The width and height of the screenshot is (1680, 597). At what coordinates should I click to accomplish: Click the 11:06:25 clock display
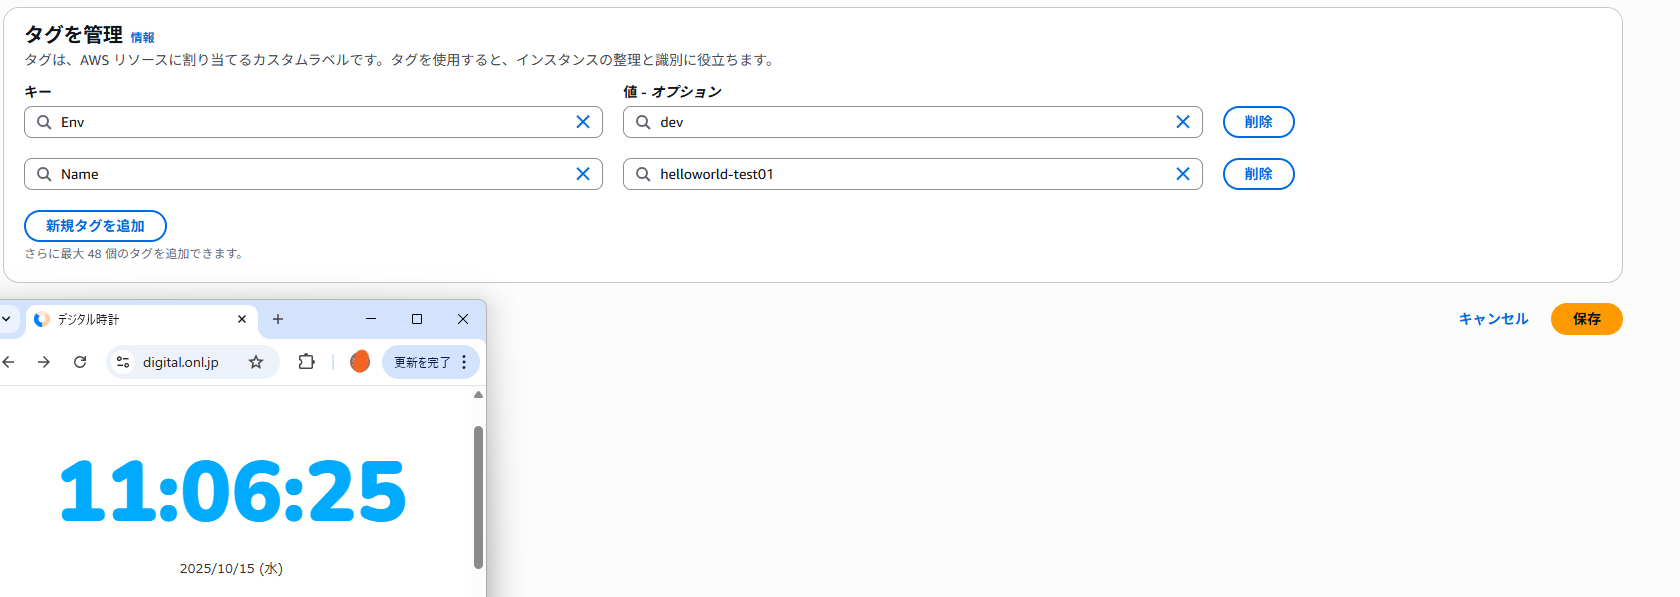point(233,492)
